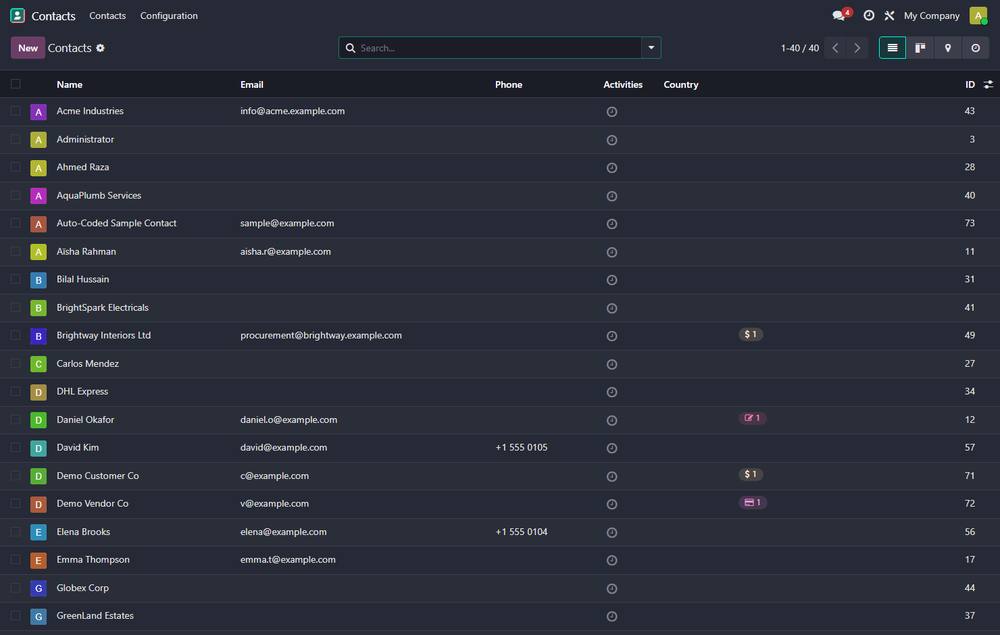Select GreenLand Estates row checkbox
The height and width of the screenshot is (635, 1000).
(x=16, y=616)
